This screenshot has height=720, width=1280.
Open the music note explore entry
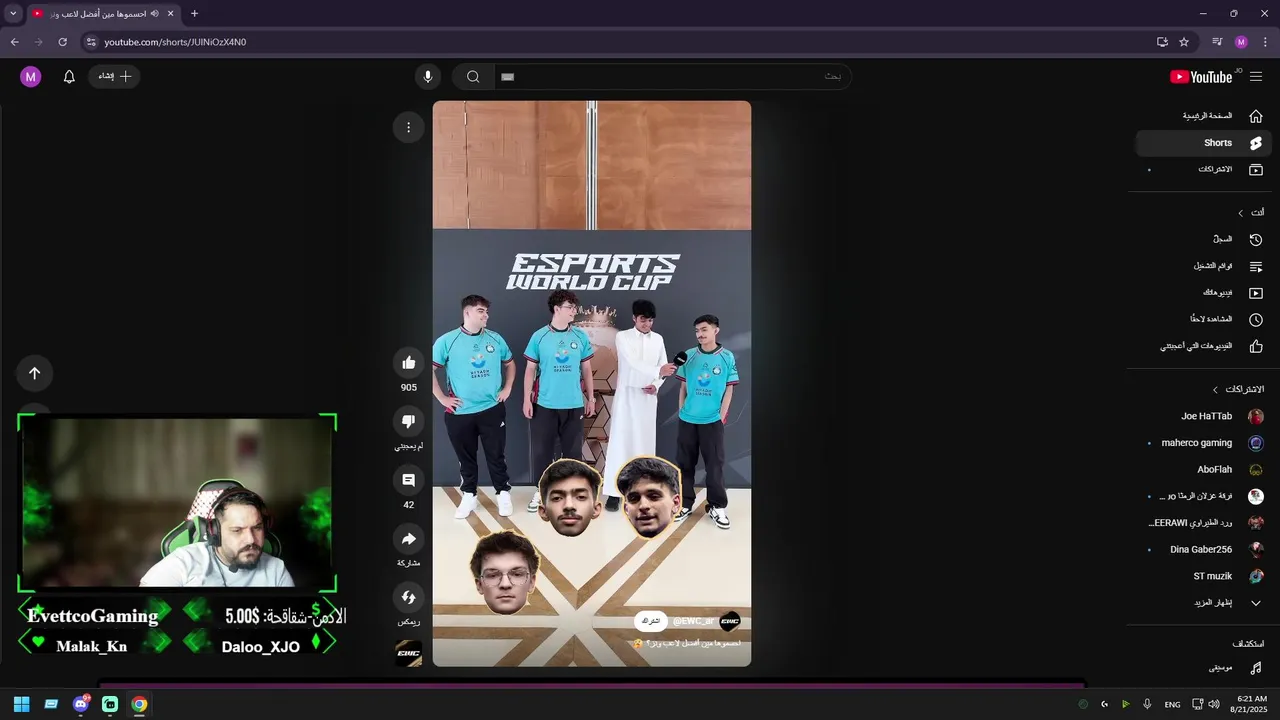click(x=1256, y=668)
